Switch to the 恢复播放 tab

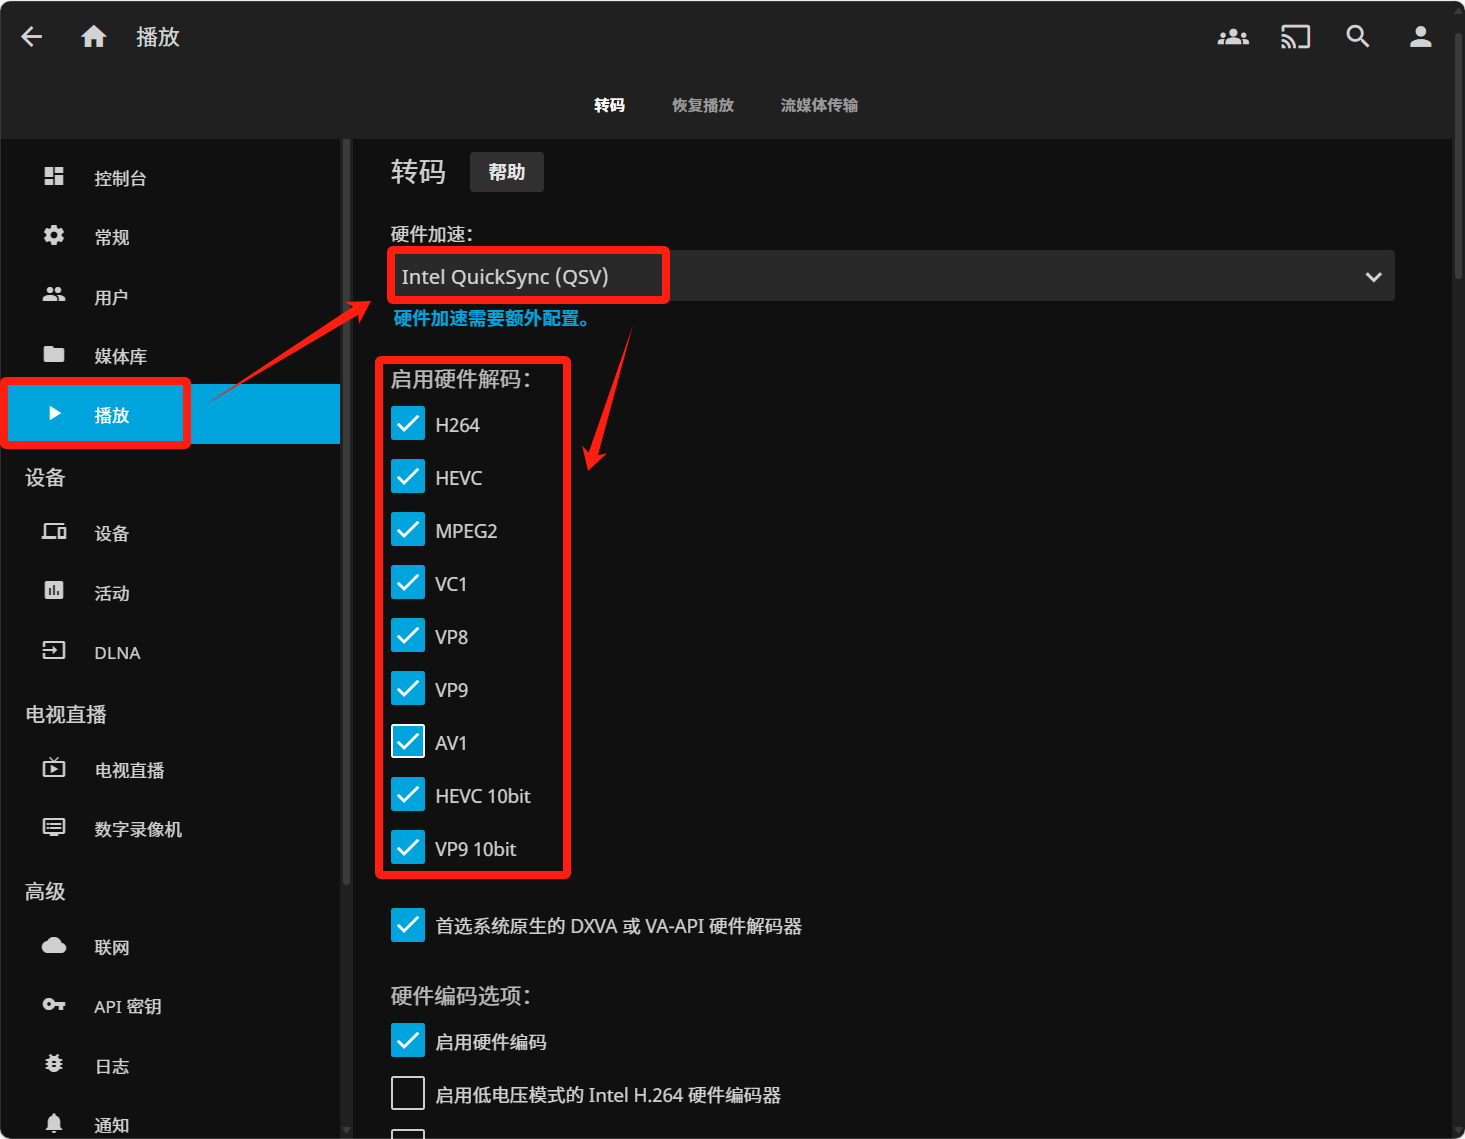(x=702, y=105)
